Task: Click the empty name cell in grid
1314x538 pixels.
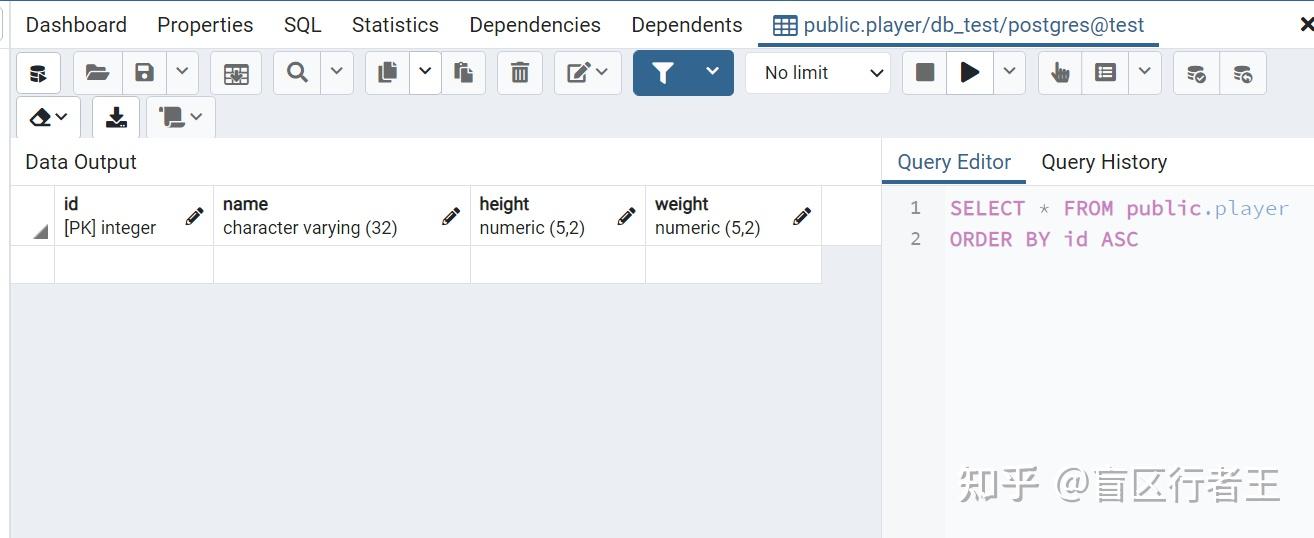Action: coord(341,265)
